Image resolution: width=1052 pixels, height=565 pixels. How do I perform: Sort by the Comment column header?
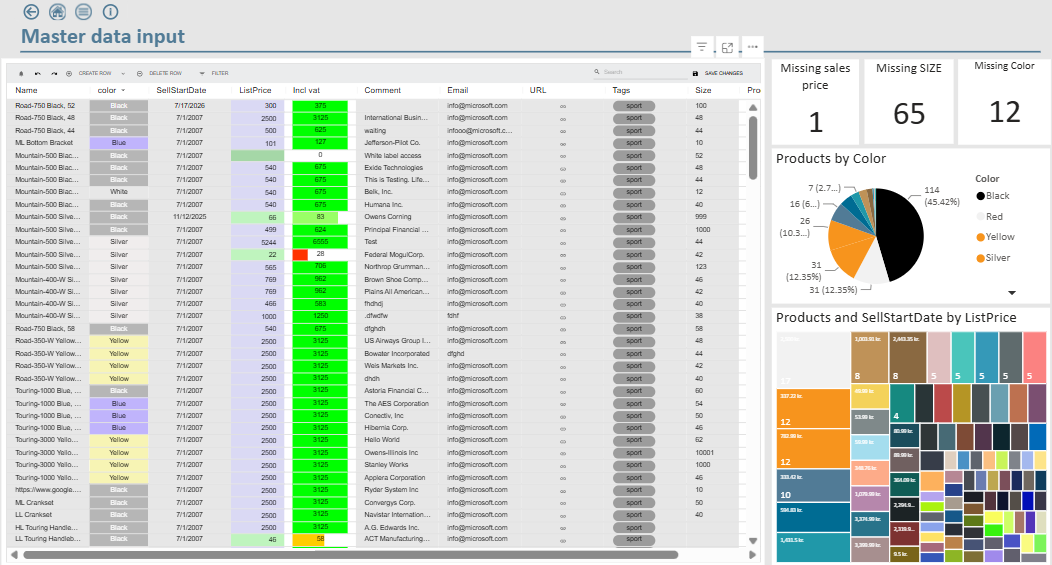coord(382,90)
